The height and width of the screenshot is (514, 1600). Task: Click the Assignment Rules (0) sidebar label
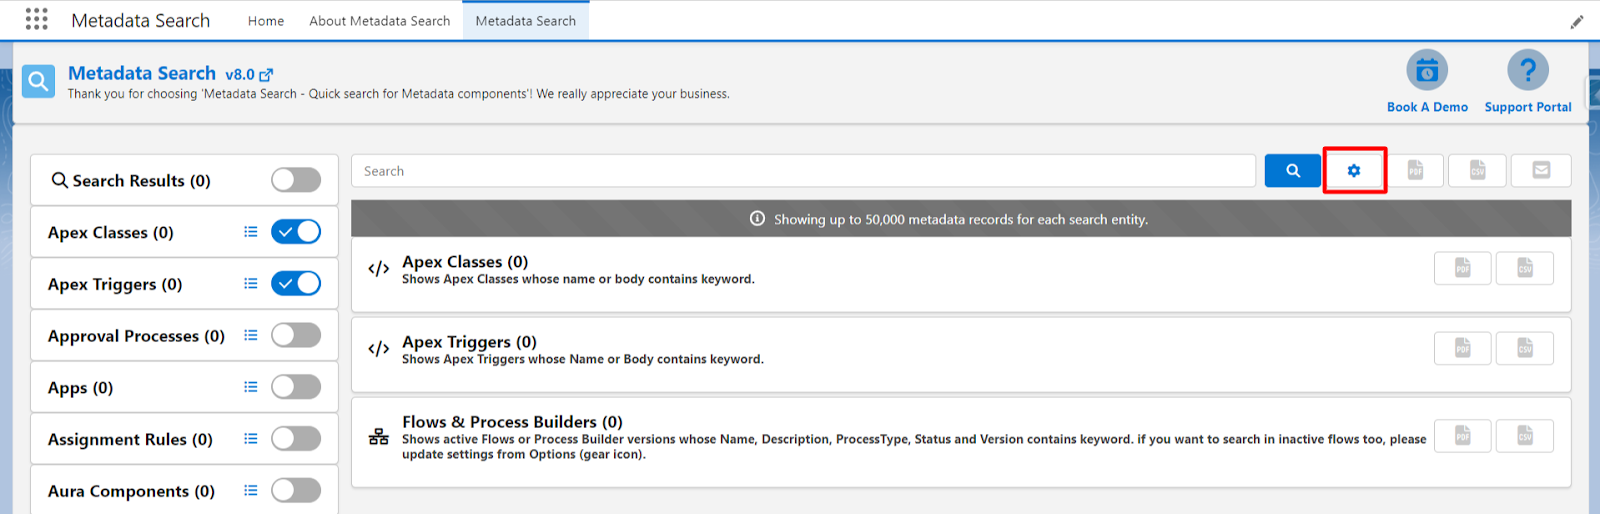click(x=130, y=440)
